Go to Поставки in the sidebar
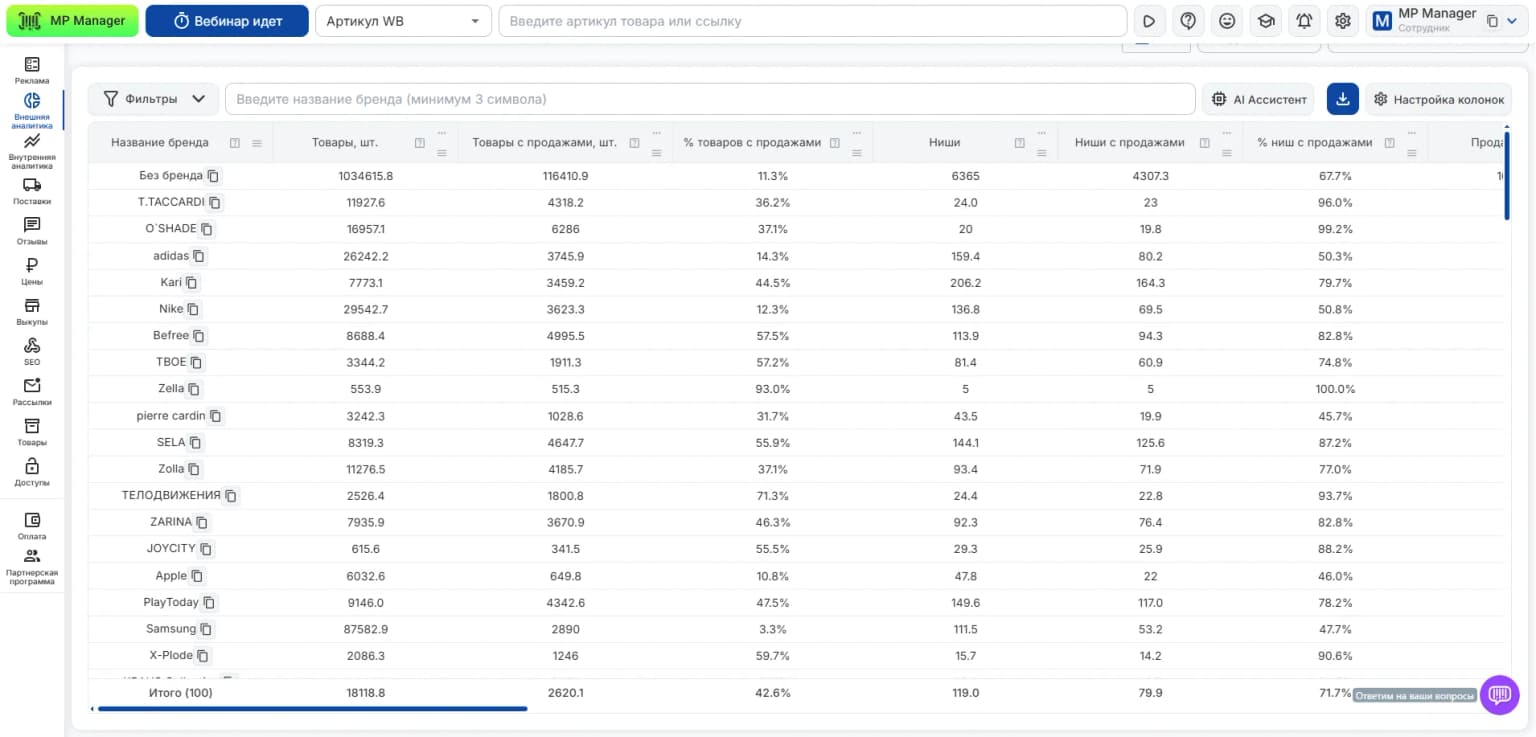Screen dimensions: 1536x737 click(32, 191)
